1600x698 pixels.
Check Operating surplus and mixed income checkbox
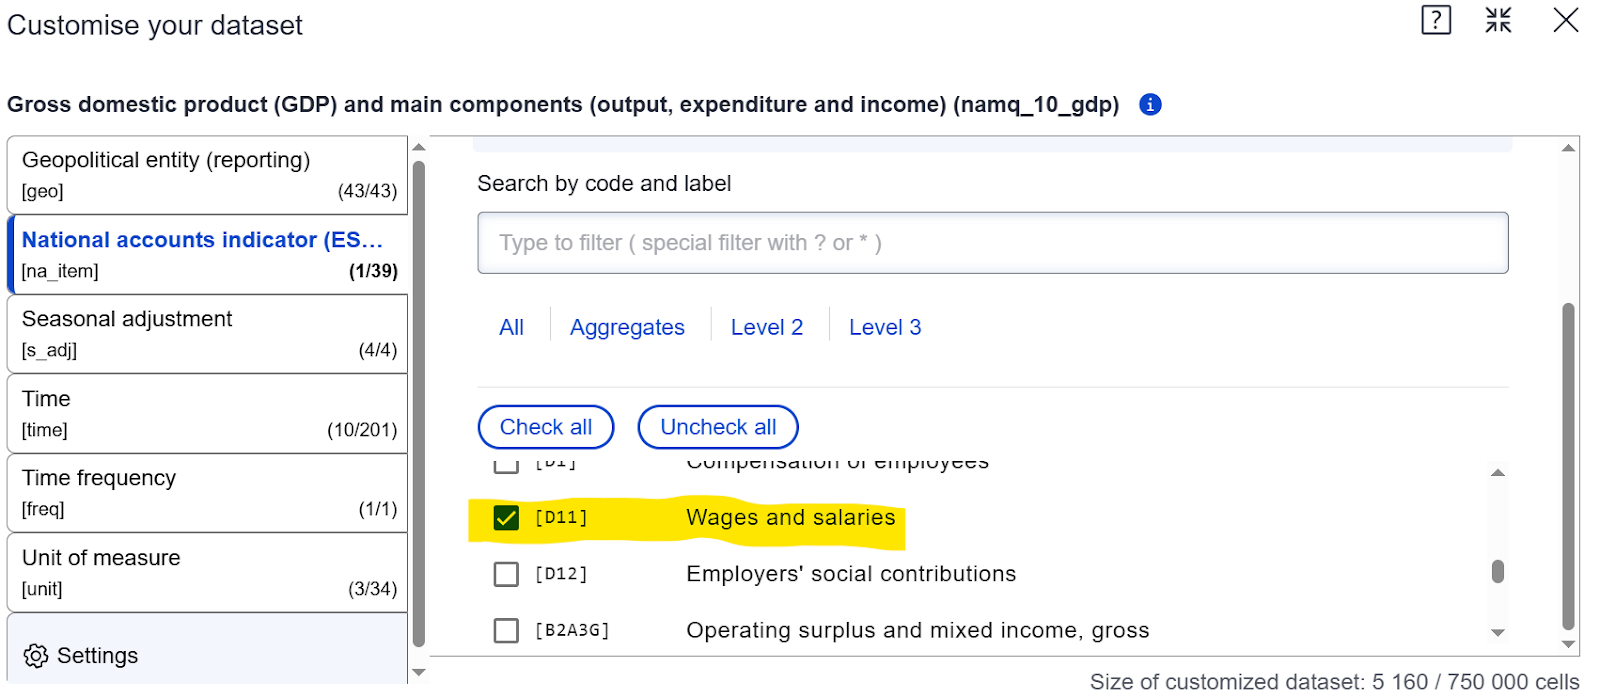click(507, 631)
